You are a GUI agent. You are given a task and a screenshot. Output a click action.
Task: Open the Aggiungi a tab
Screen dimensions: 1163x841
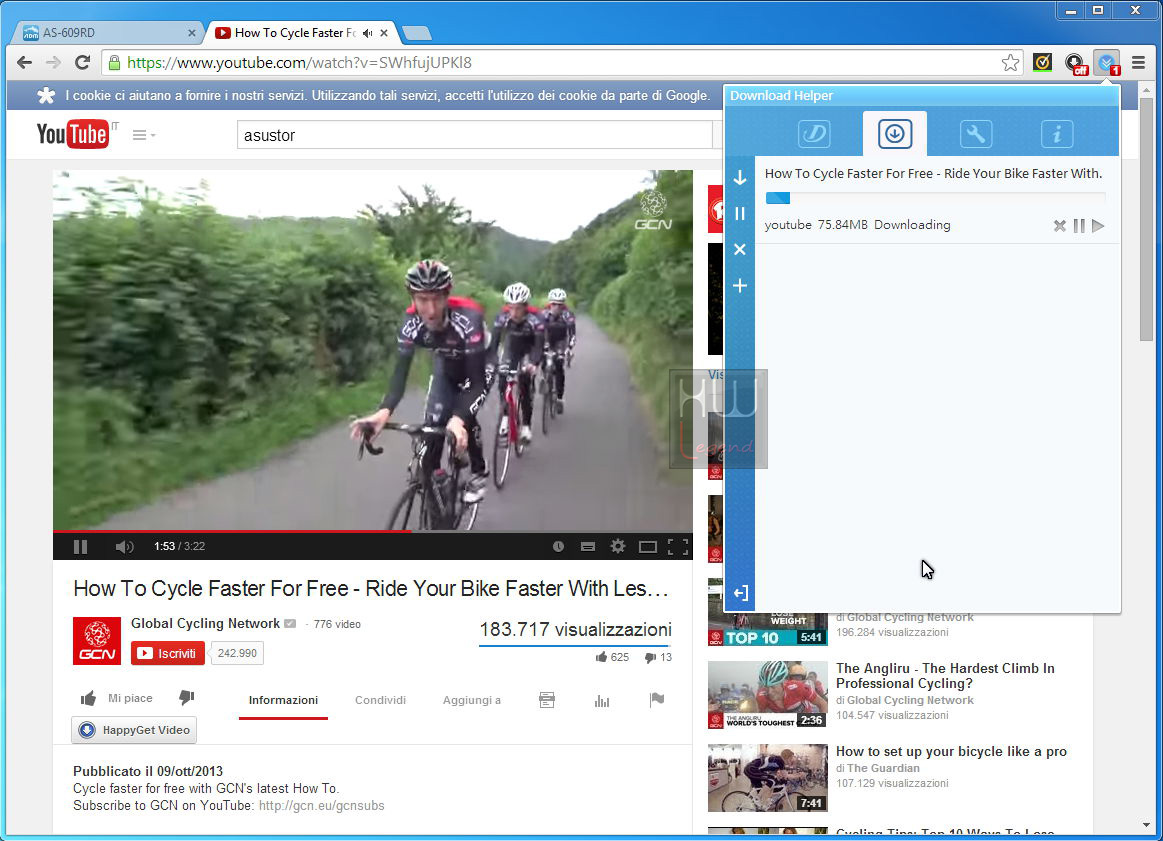[472, 700]
